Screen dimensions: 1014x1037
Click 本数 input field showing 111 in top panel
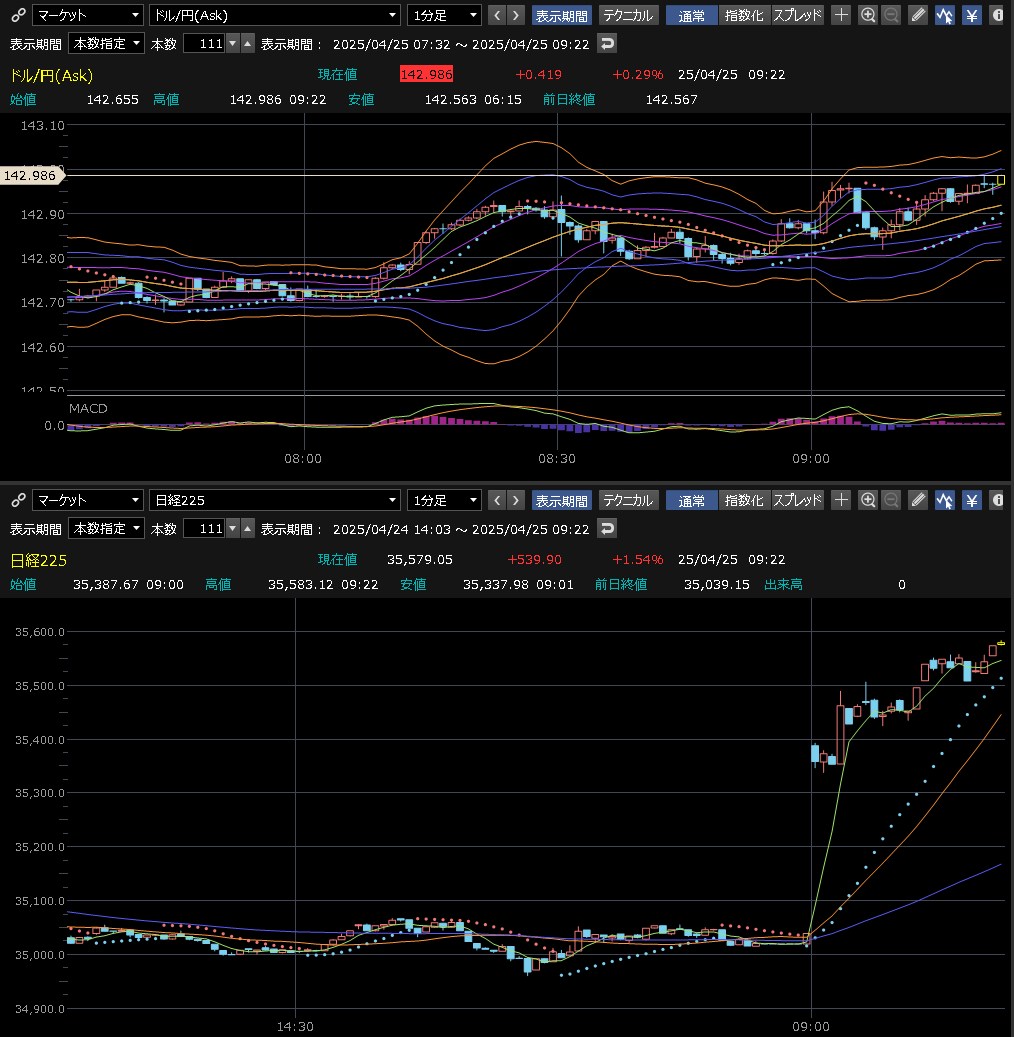pos(204,44)
